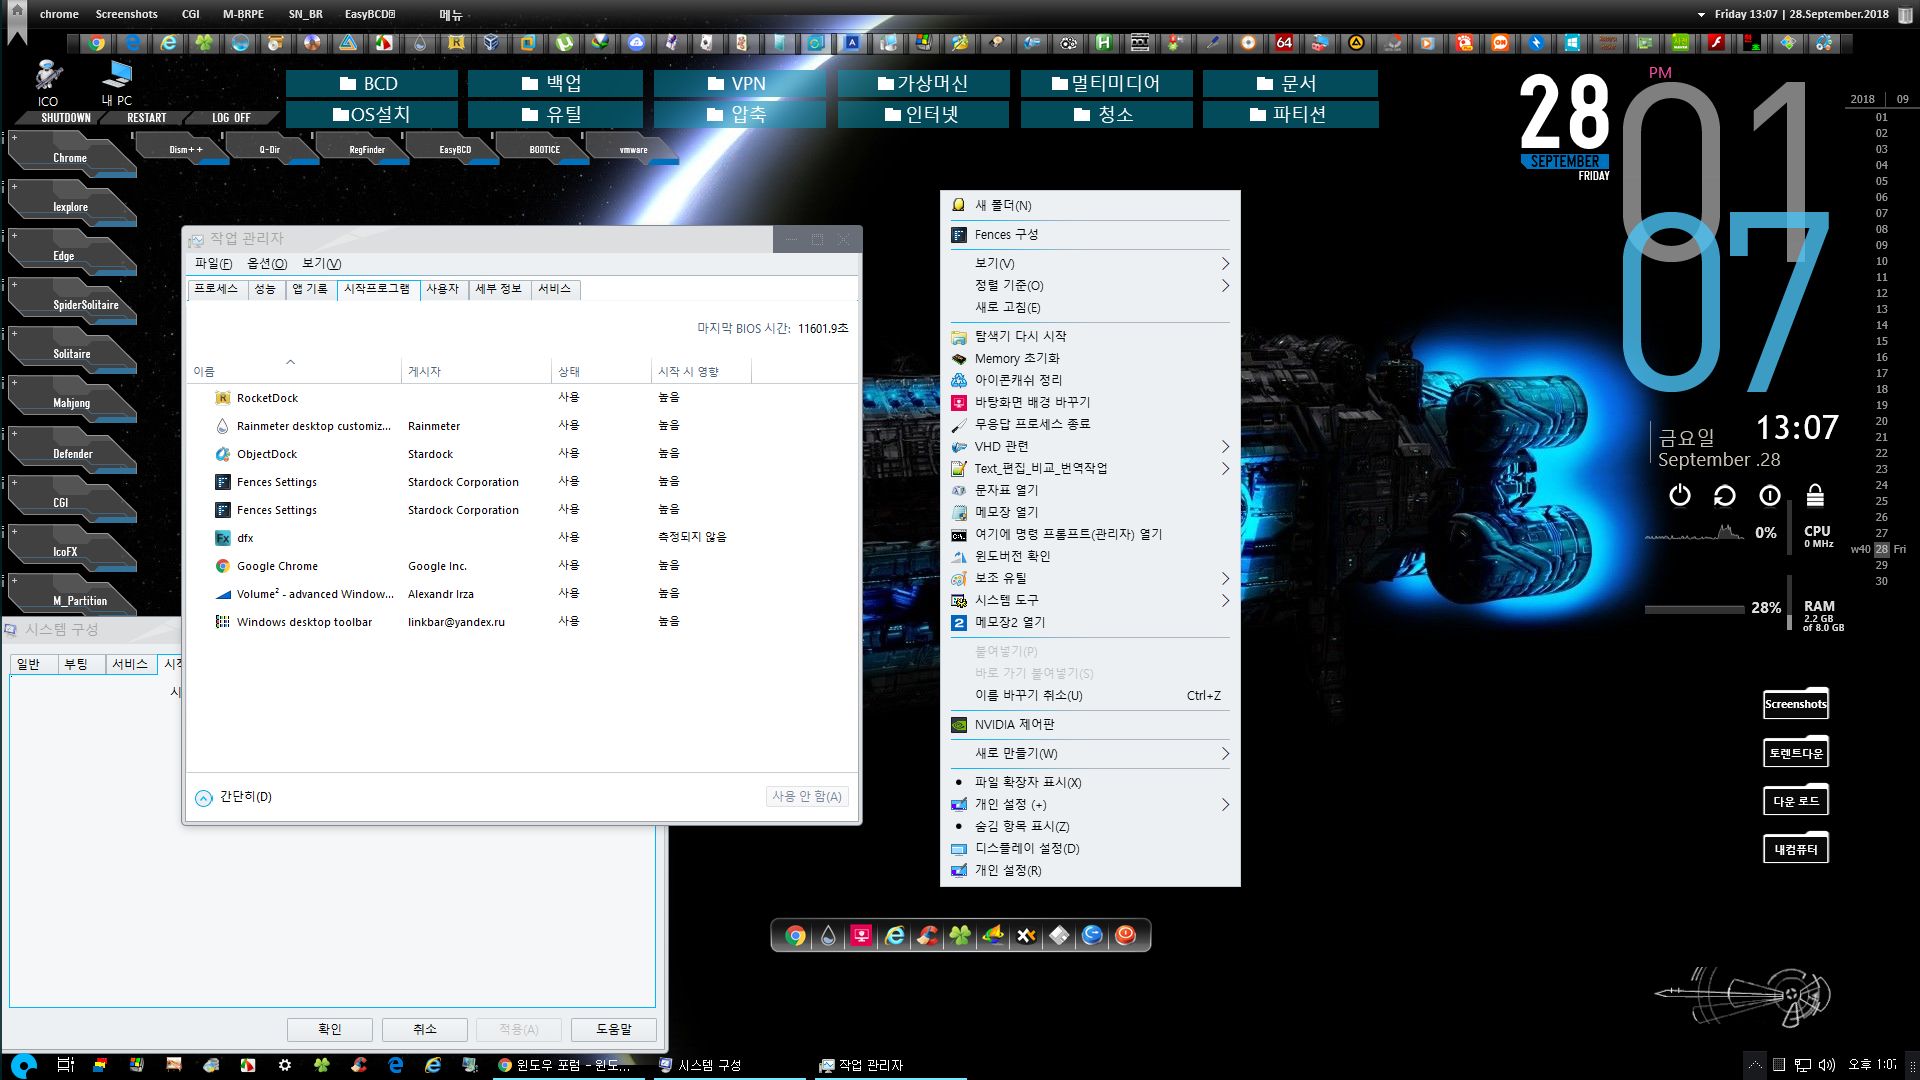Open Task Manager's 옵션(O) menu
The image size is (1920, 1080).
[x=267, y=264]
